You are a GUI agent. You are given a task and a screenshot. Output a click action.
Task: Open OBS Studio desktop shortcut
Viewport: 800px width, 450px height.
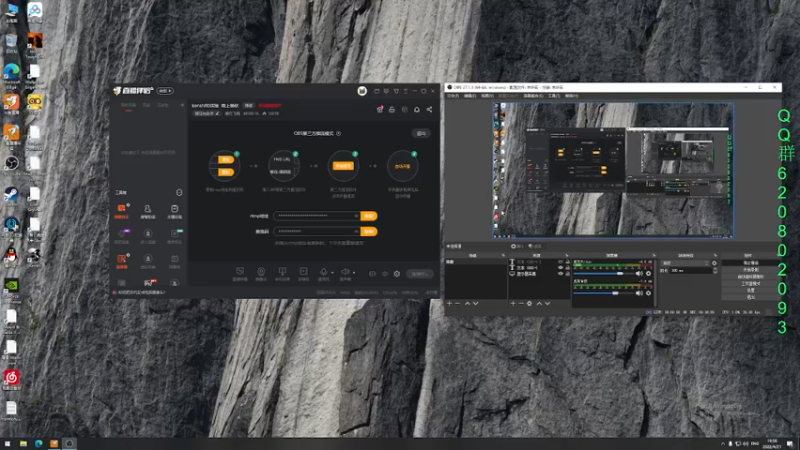tap(11, 163)
